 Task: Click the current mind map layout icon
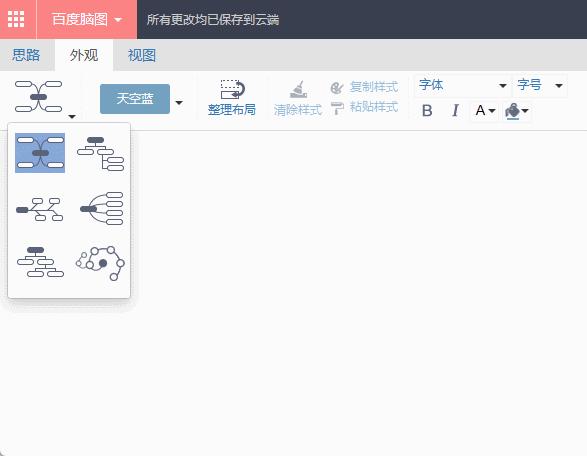pos(39,97)
